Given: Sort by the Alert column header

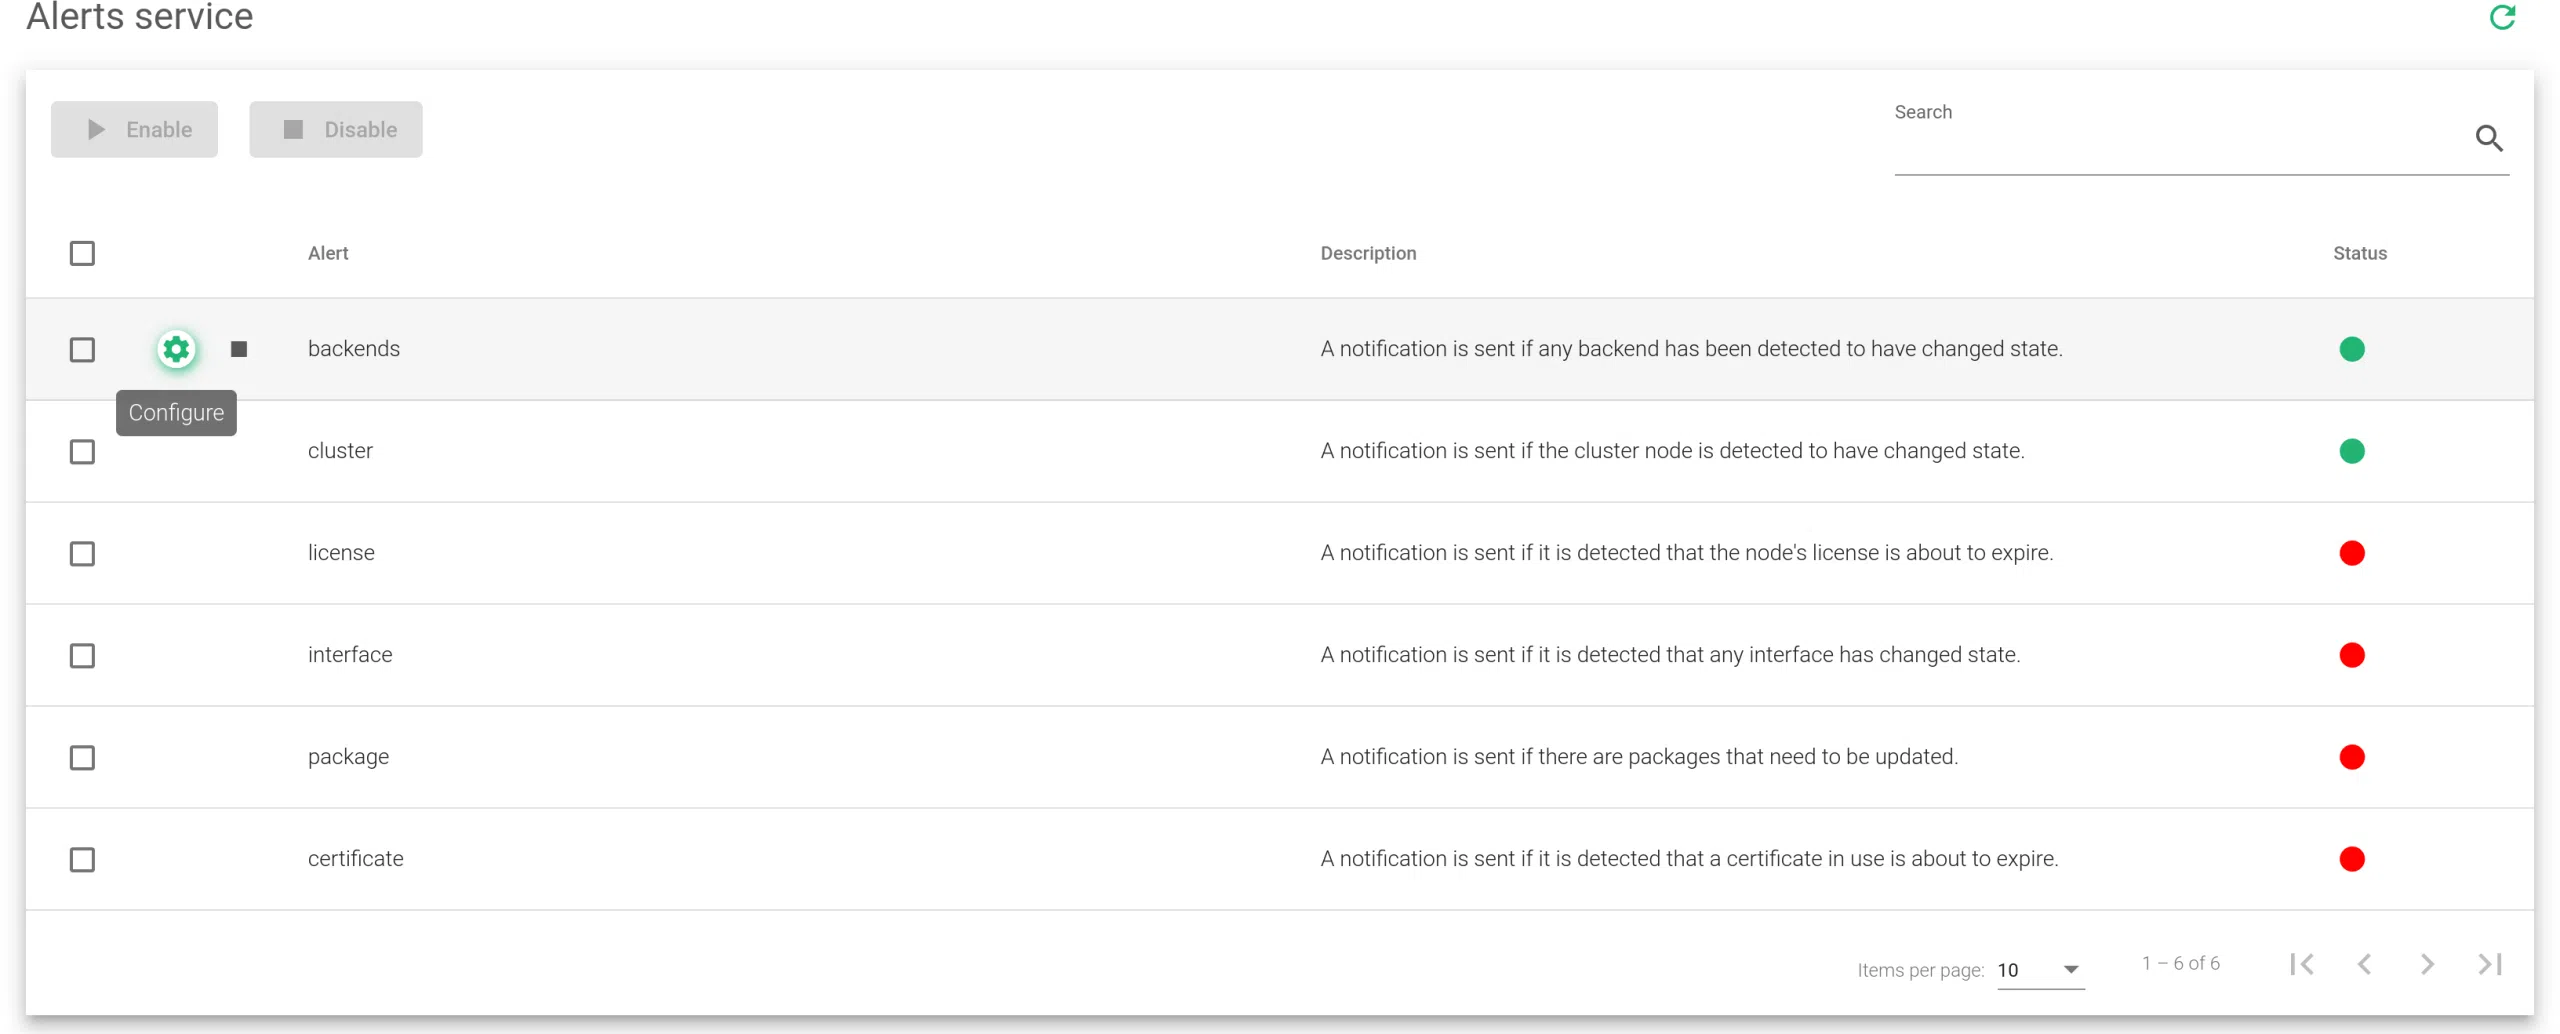Looking at the screenshot, I should point(328,253).
